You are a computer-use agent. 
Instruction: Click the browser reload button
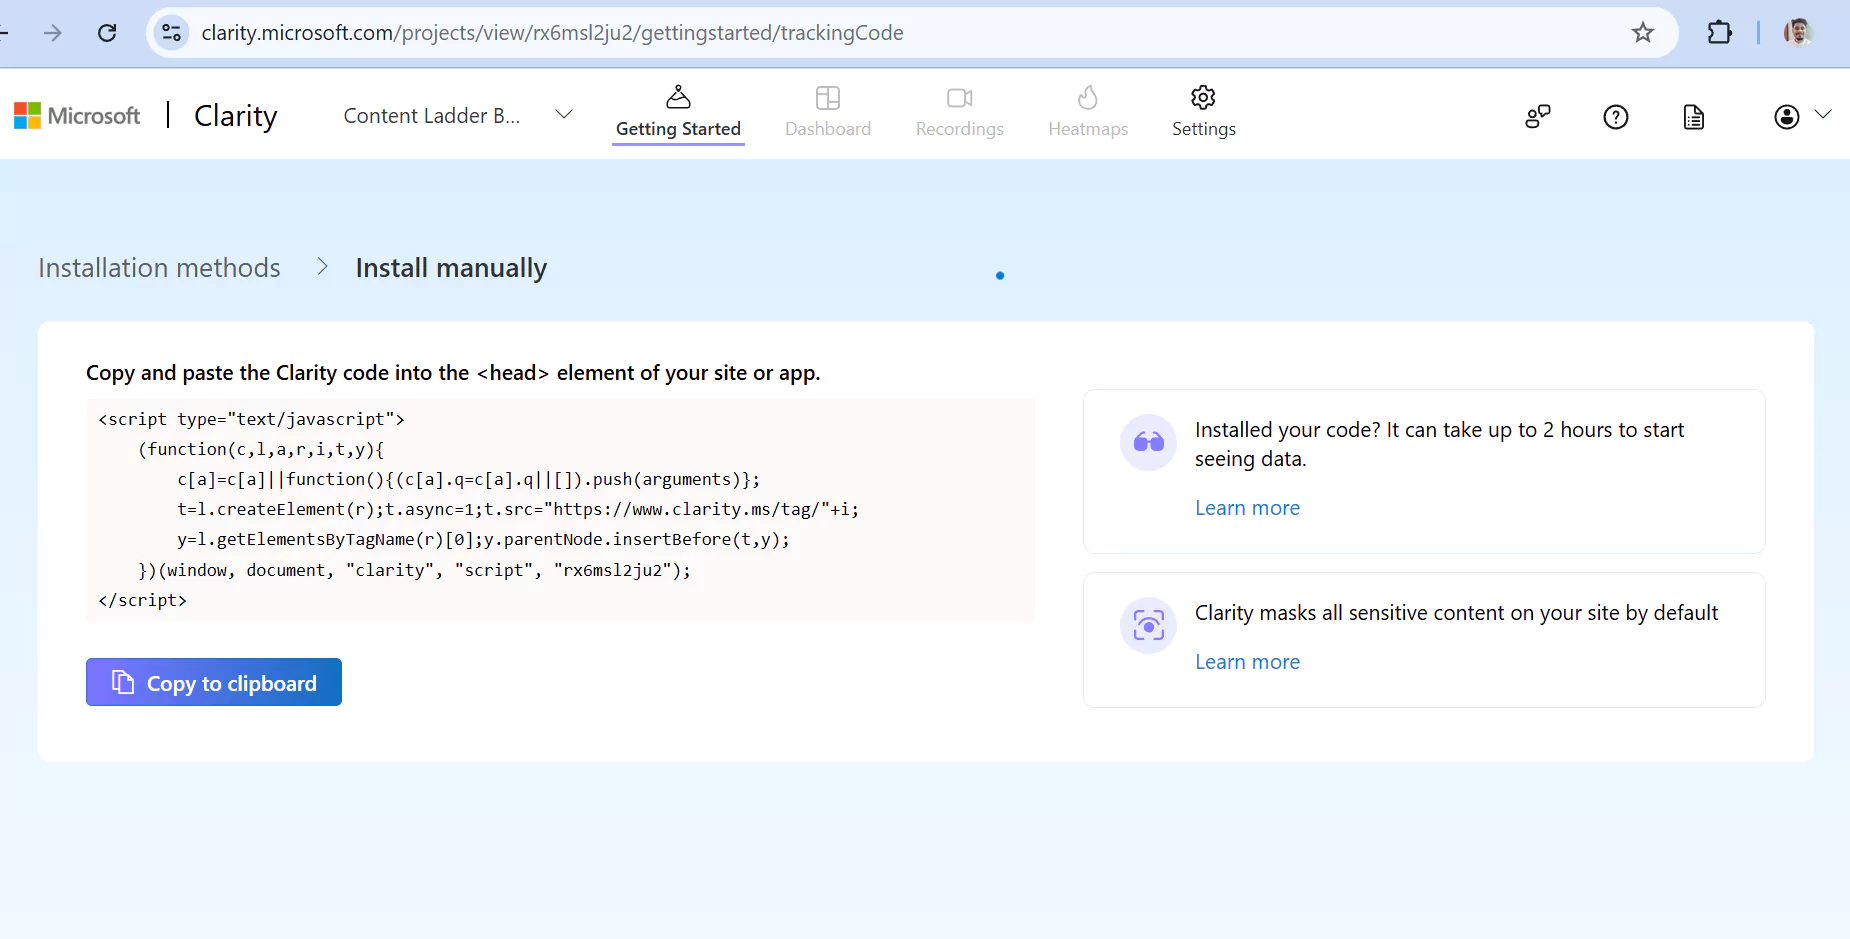107,33
